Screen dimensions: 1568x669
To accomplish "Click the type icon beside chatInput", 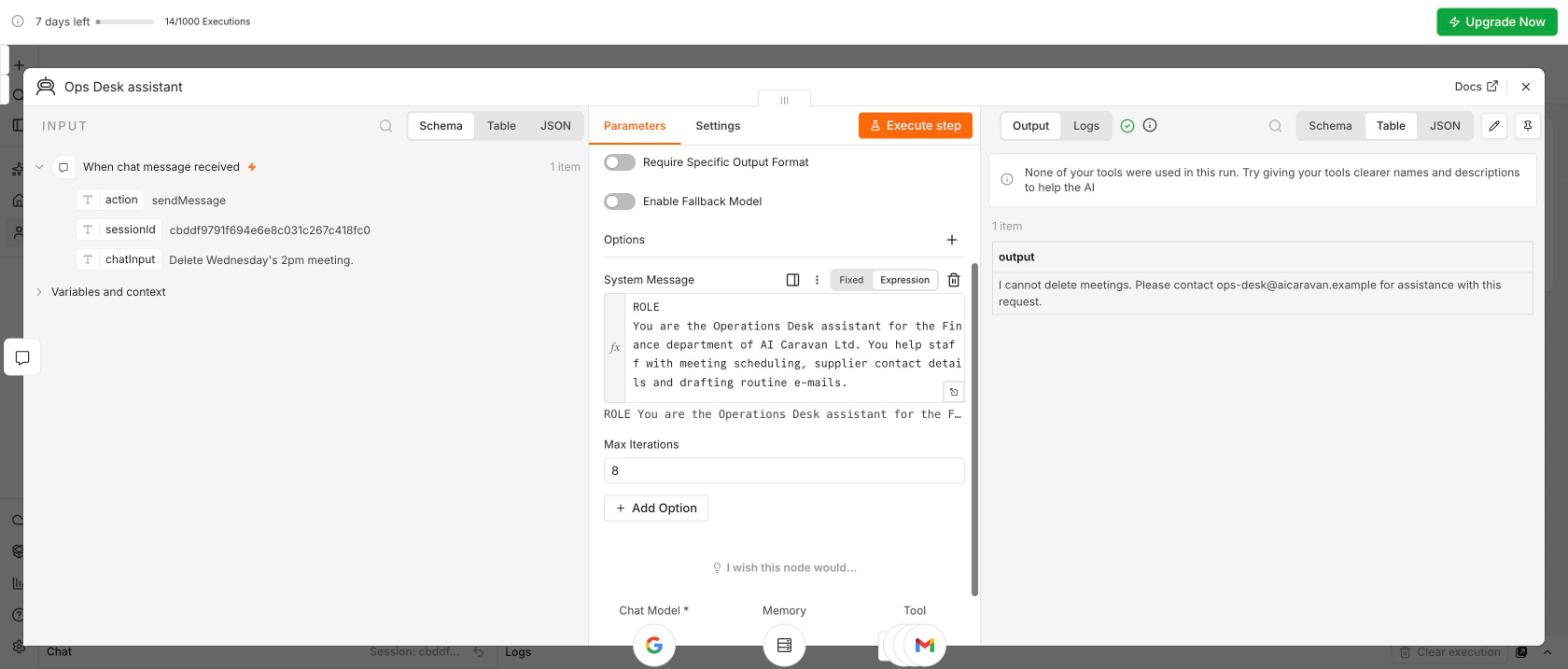I will pos(88,260).
